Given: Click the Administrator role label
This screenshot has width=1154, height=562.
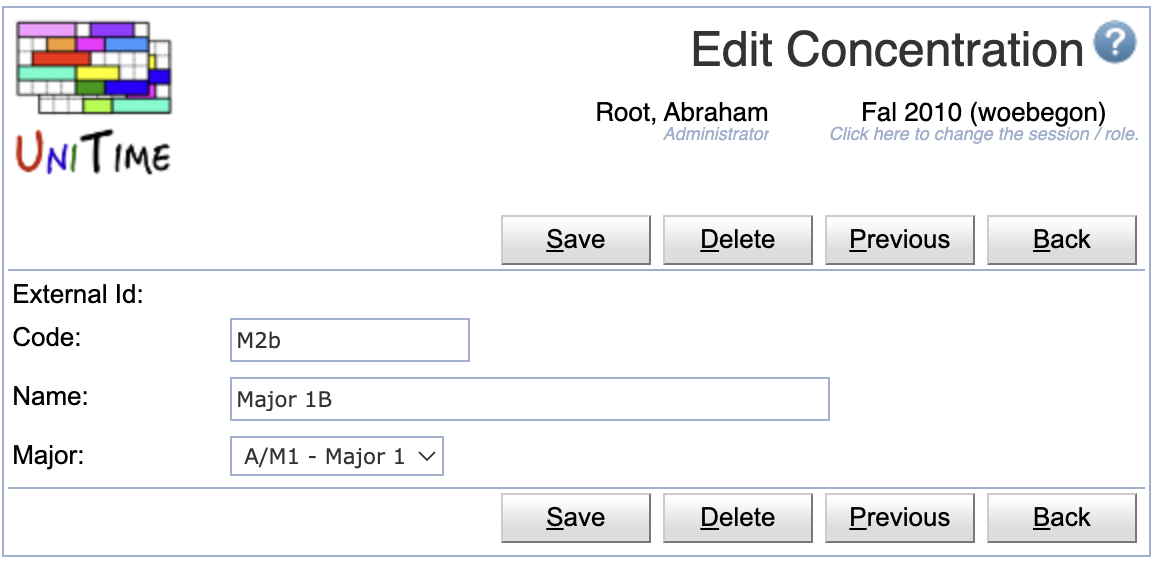Looking at the screenshot, I should click(x=715, y=134).
